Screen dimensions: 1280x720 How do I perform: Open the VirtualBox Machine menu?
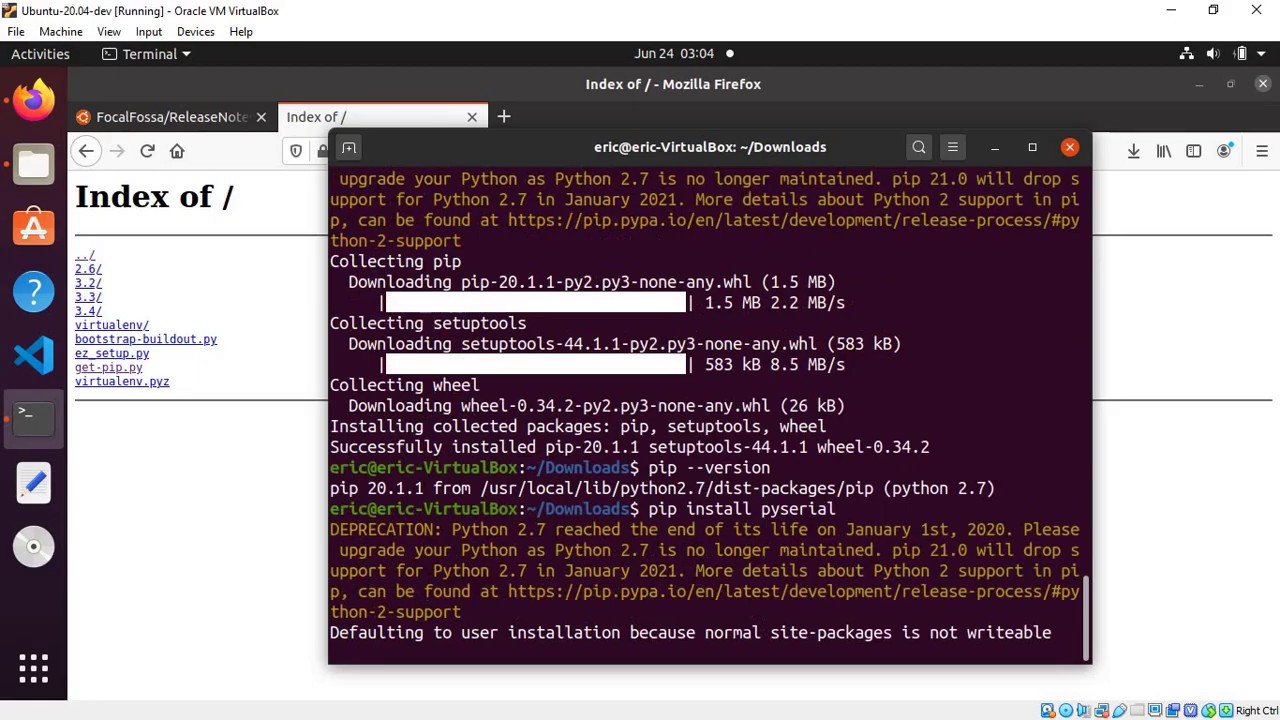point(61,32)
